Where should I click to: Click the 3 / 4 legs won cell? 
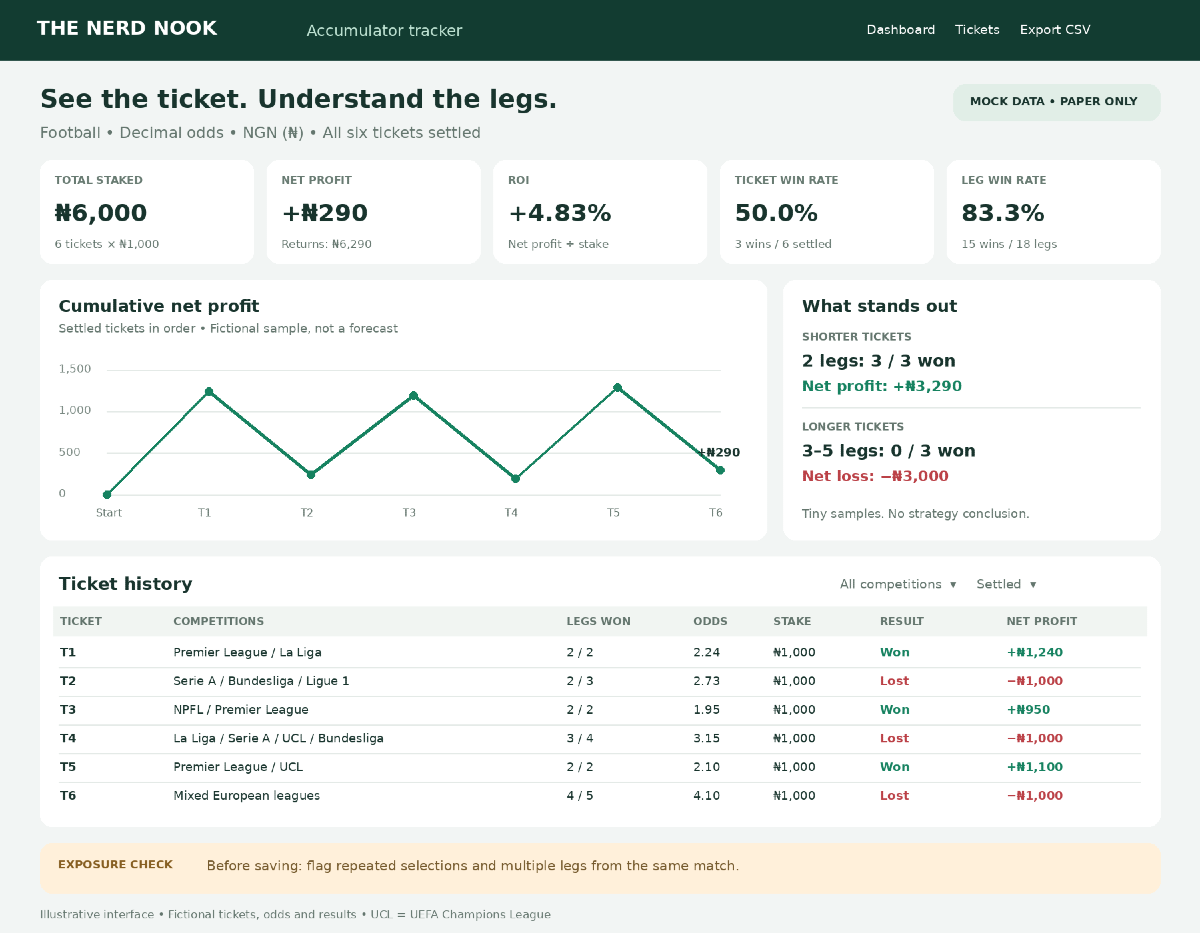pos(580,738)
